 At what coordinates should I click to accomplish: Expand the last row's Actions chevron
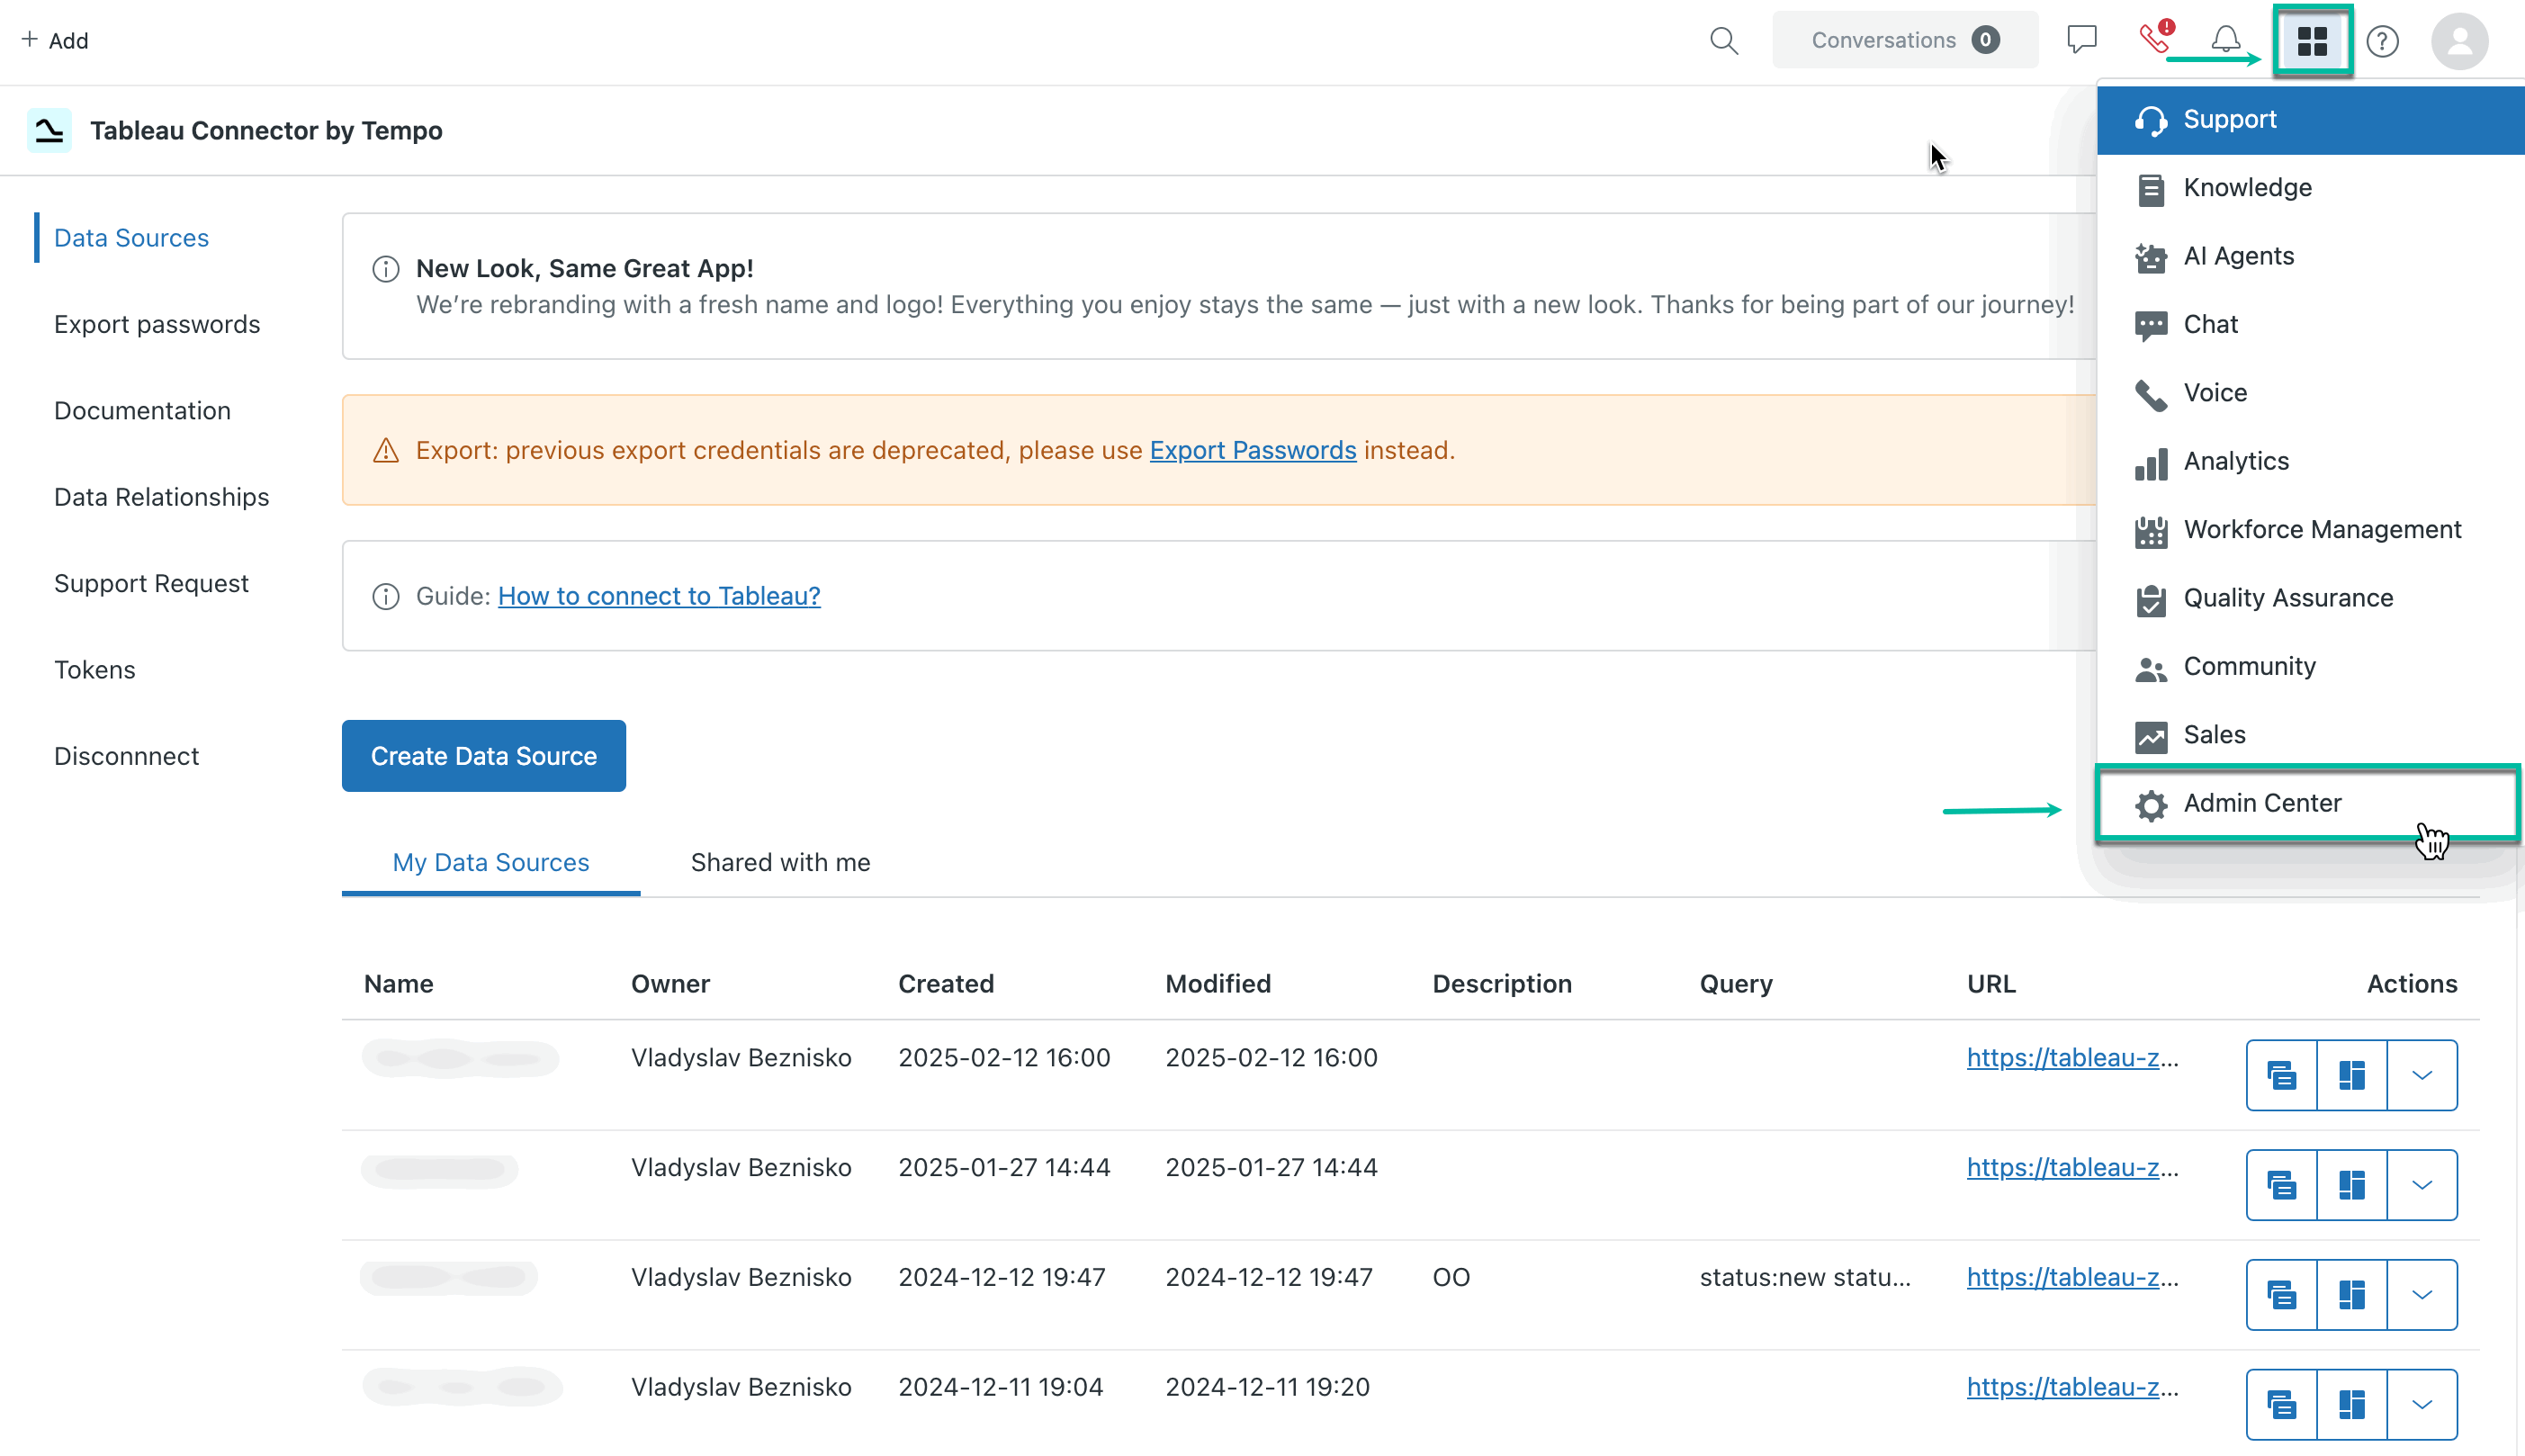click(x=2421, y=1404)
